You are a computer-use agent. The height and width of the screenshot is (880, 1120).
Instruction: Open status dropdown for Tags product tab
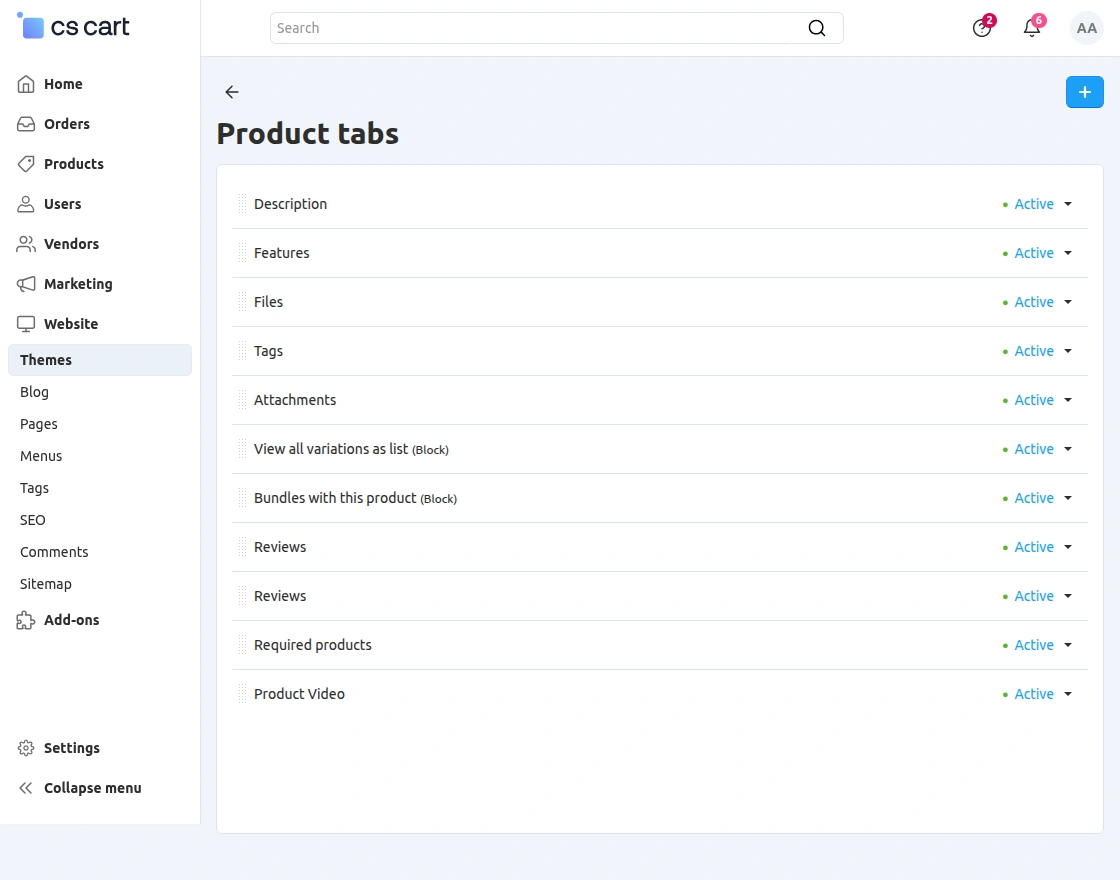click(1037, 351)
